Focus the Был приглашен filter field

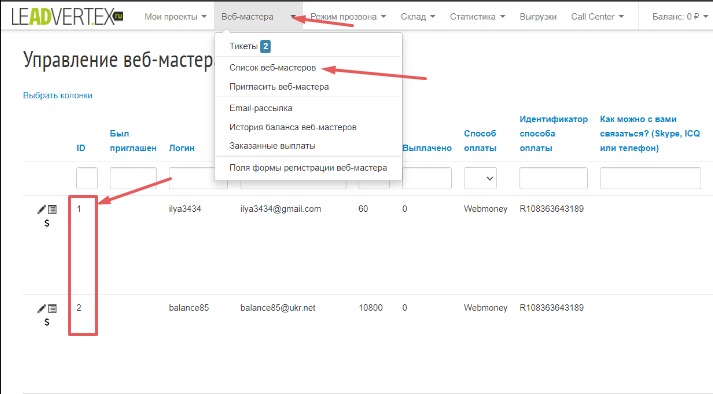(x=133, y=178)
